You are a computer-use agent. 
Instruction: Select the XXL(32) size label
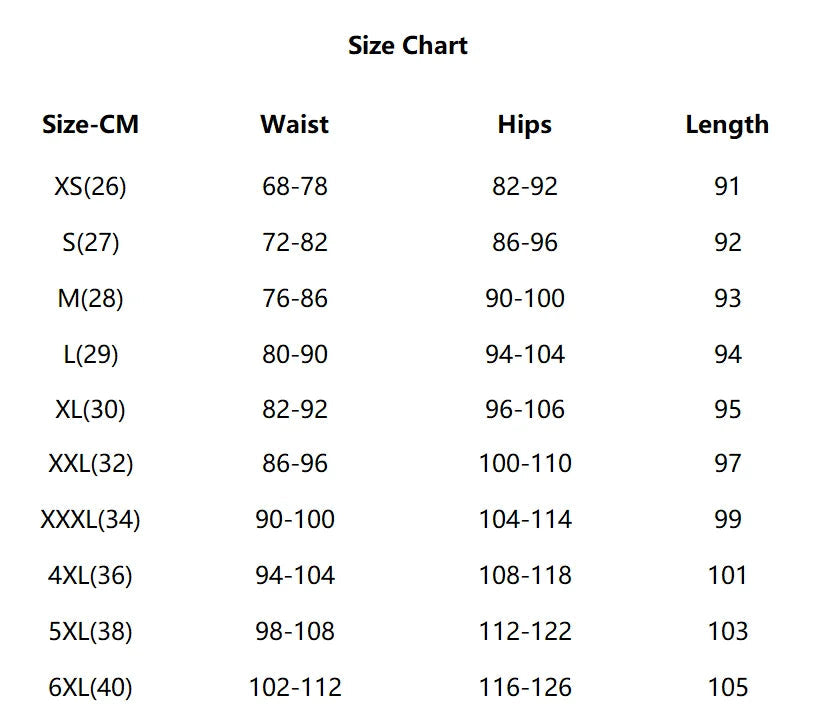[x=90, y=464]
